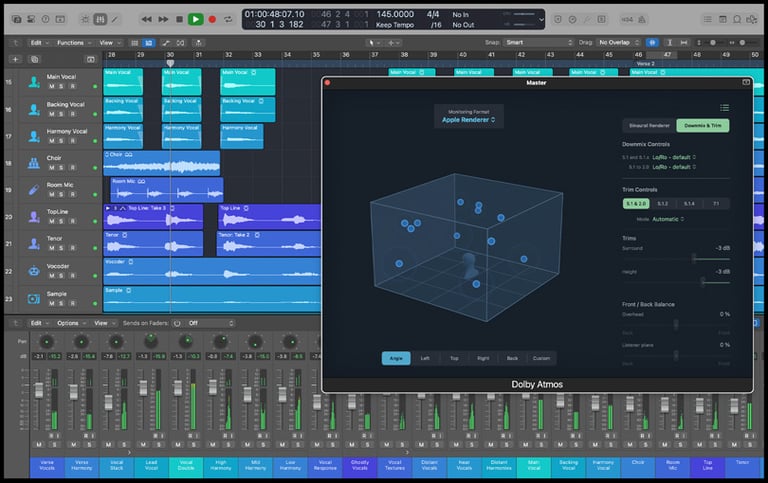Solo the Backing Vocal track

(x=62, y=114)
